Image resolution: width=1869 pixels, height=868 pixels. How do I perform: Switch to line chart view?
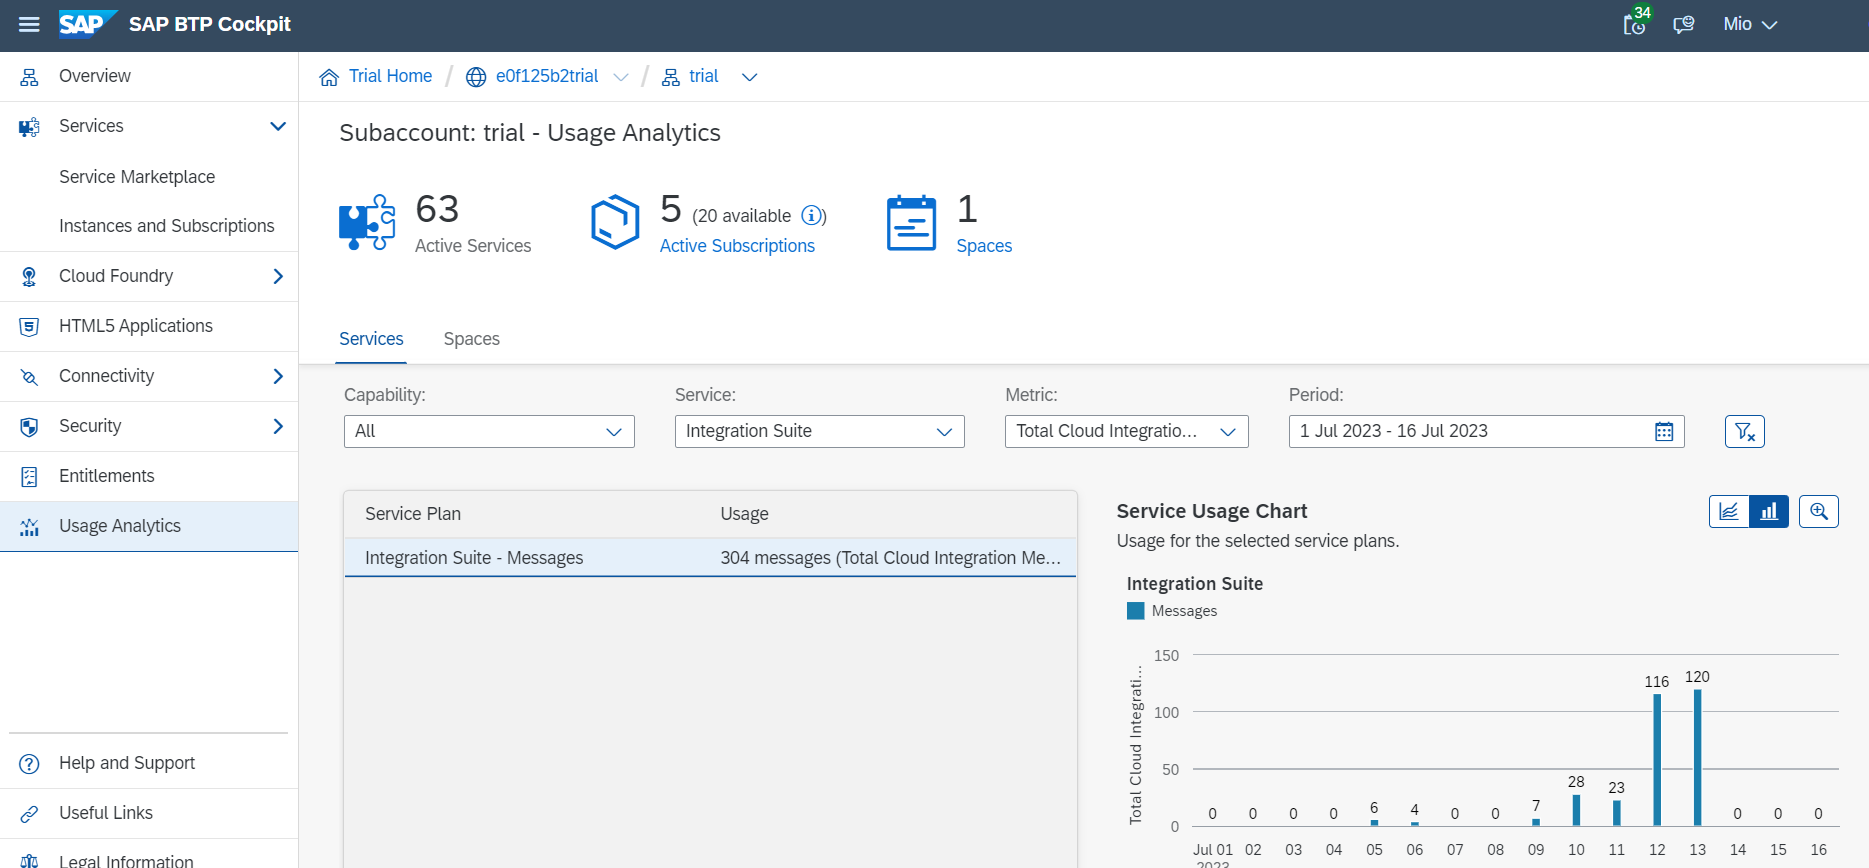point(1729,511)
